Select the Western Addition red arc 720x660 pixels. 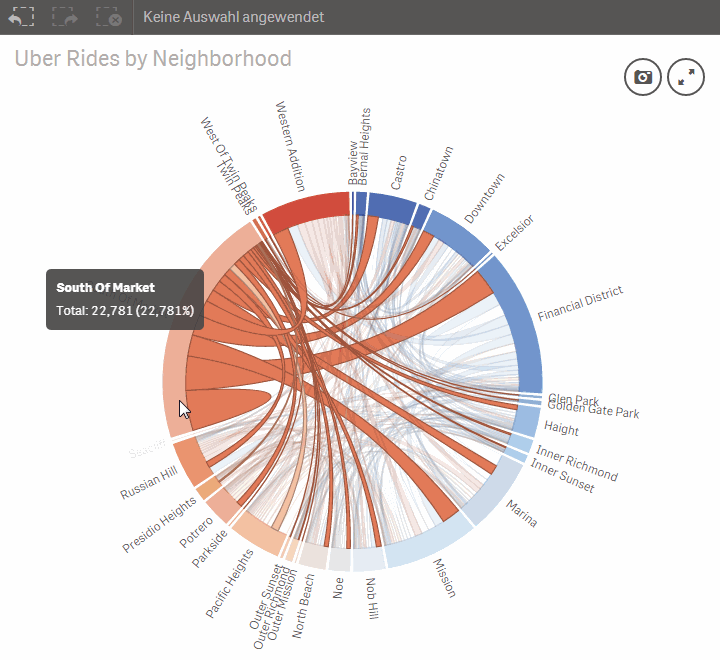pyautogui.click(x=309, y=210)
